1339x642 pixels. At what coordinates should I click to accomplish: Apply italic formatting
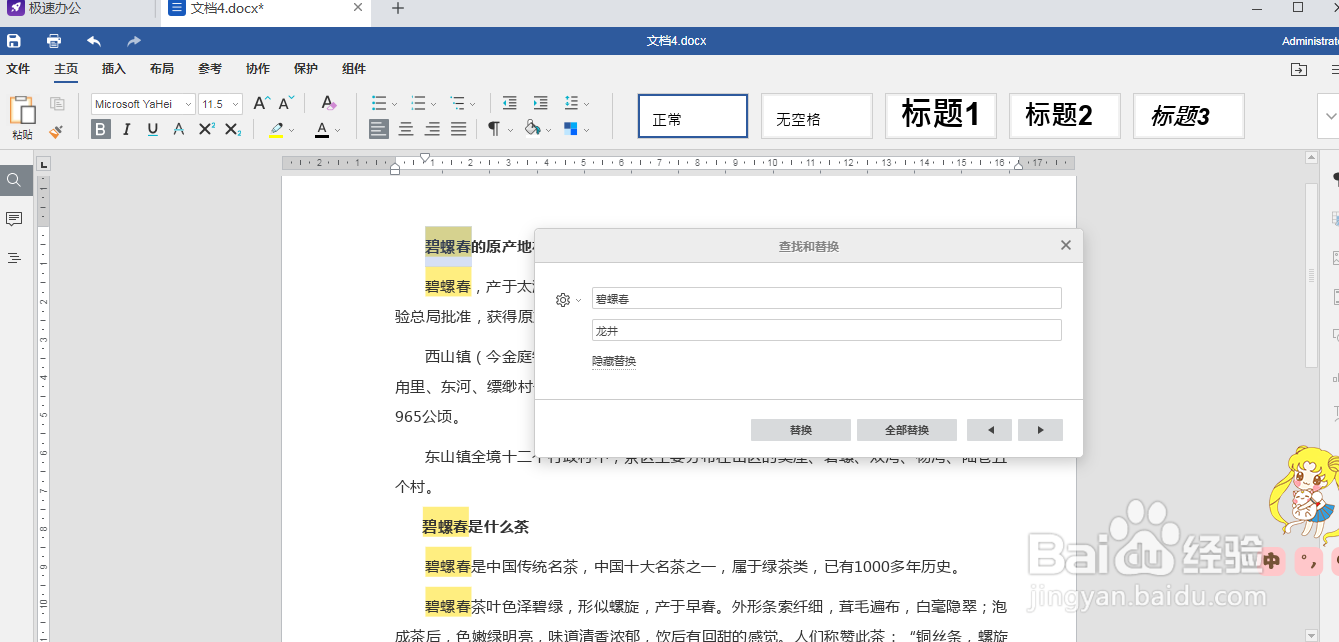click(126, 129)
